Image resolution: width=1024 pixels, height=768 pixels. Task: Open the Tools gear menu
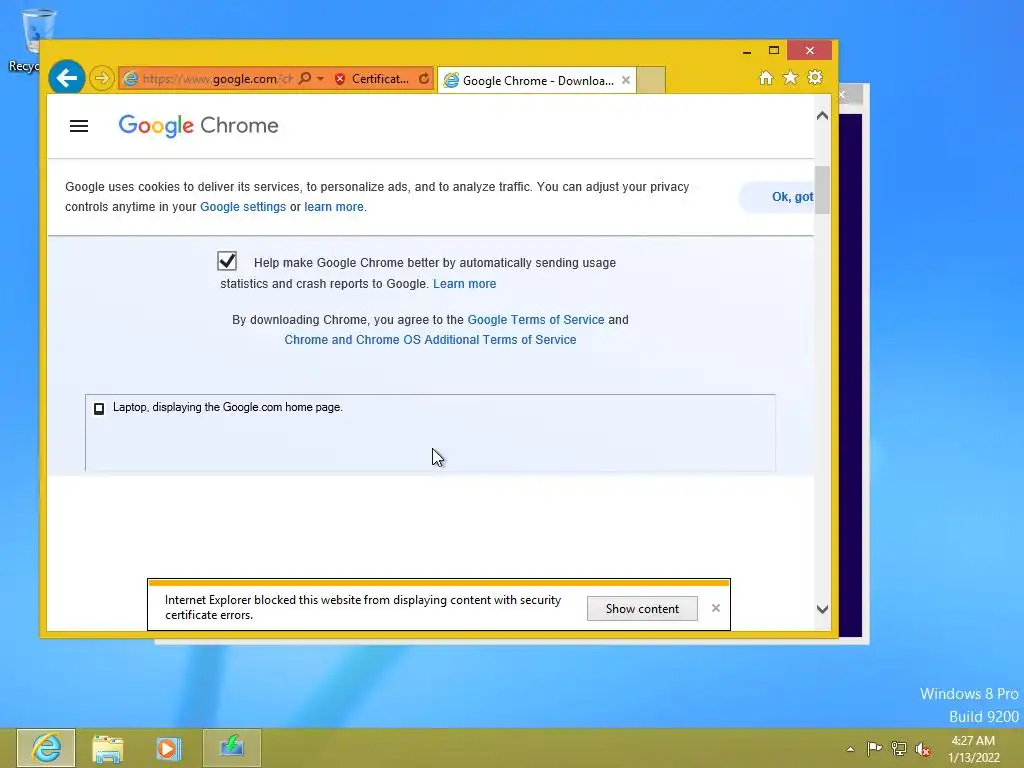815,78
